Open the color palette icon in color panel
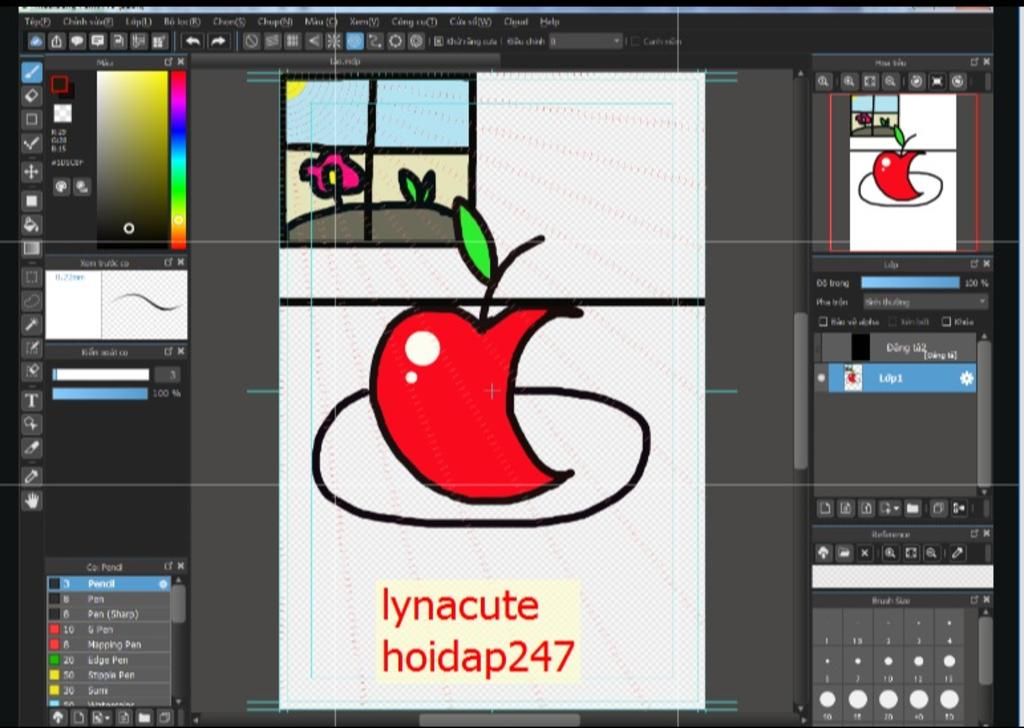This screenshot has height=728, width=1024. [61, 187]
